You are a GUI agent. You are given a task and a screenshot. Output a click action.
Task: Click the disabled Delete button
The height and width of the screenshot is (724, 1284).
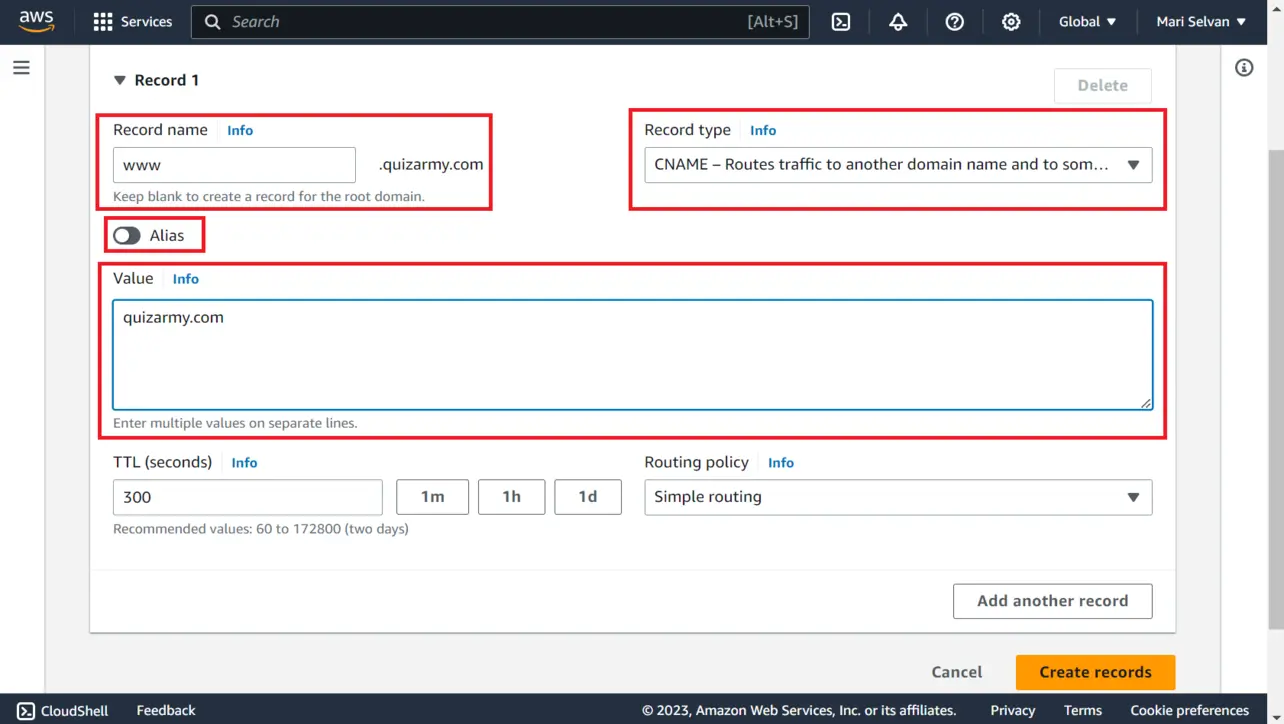tap(1103, 86)
